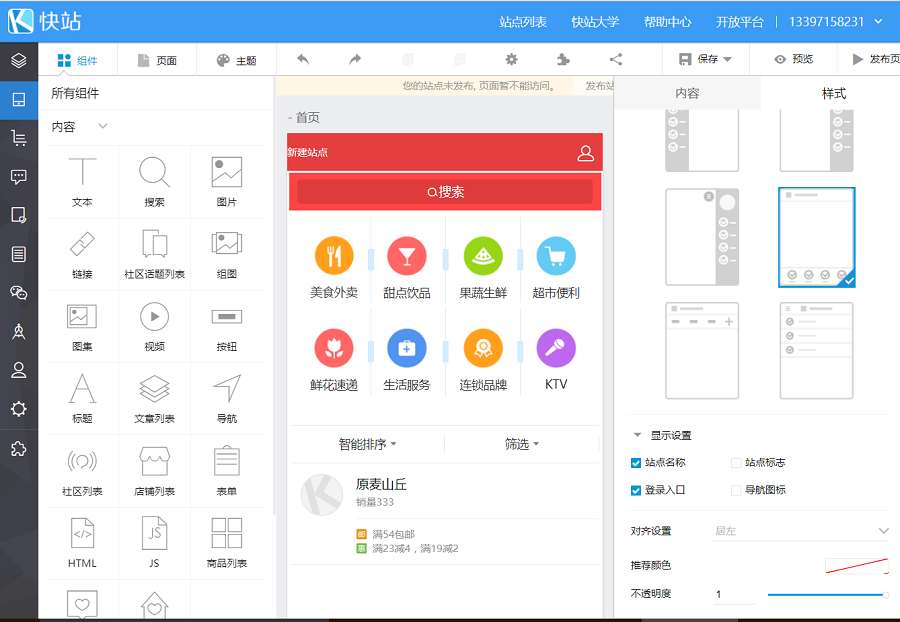This screenshot has width=900, height=622.
Task: Add the 视频 video component
Action: click(154, 326)
